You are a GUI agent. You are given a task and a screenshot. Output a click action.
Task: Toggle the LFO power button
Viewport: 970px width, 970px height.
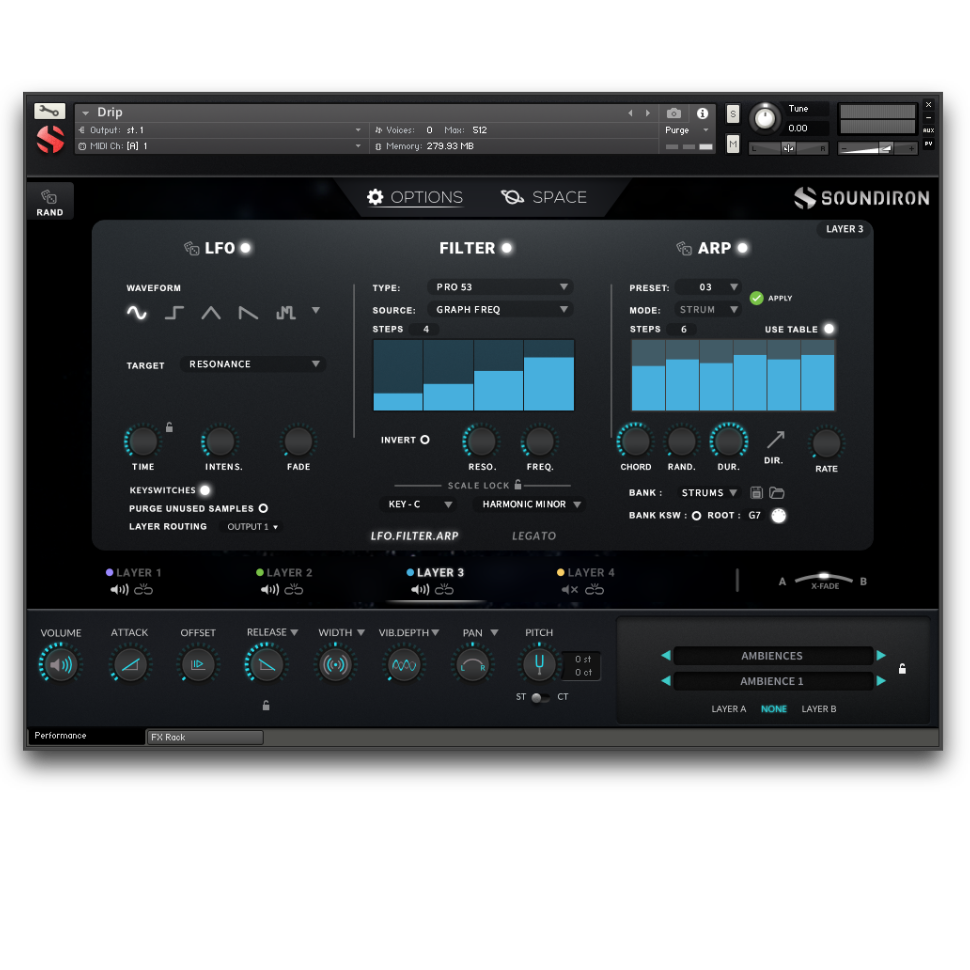[x=246, y=248]
